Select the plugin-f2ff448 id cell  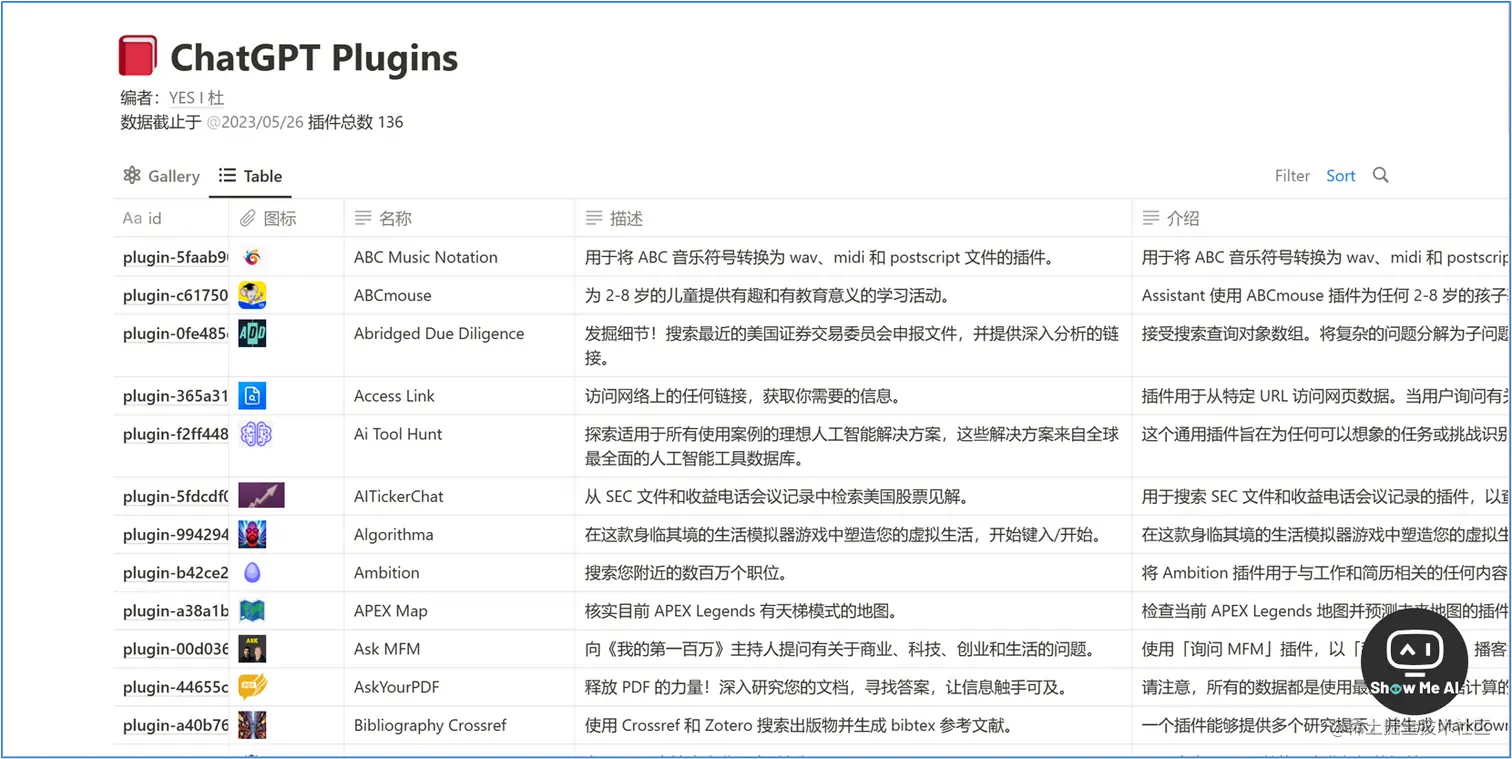(171, 446)
